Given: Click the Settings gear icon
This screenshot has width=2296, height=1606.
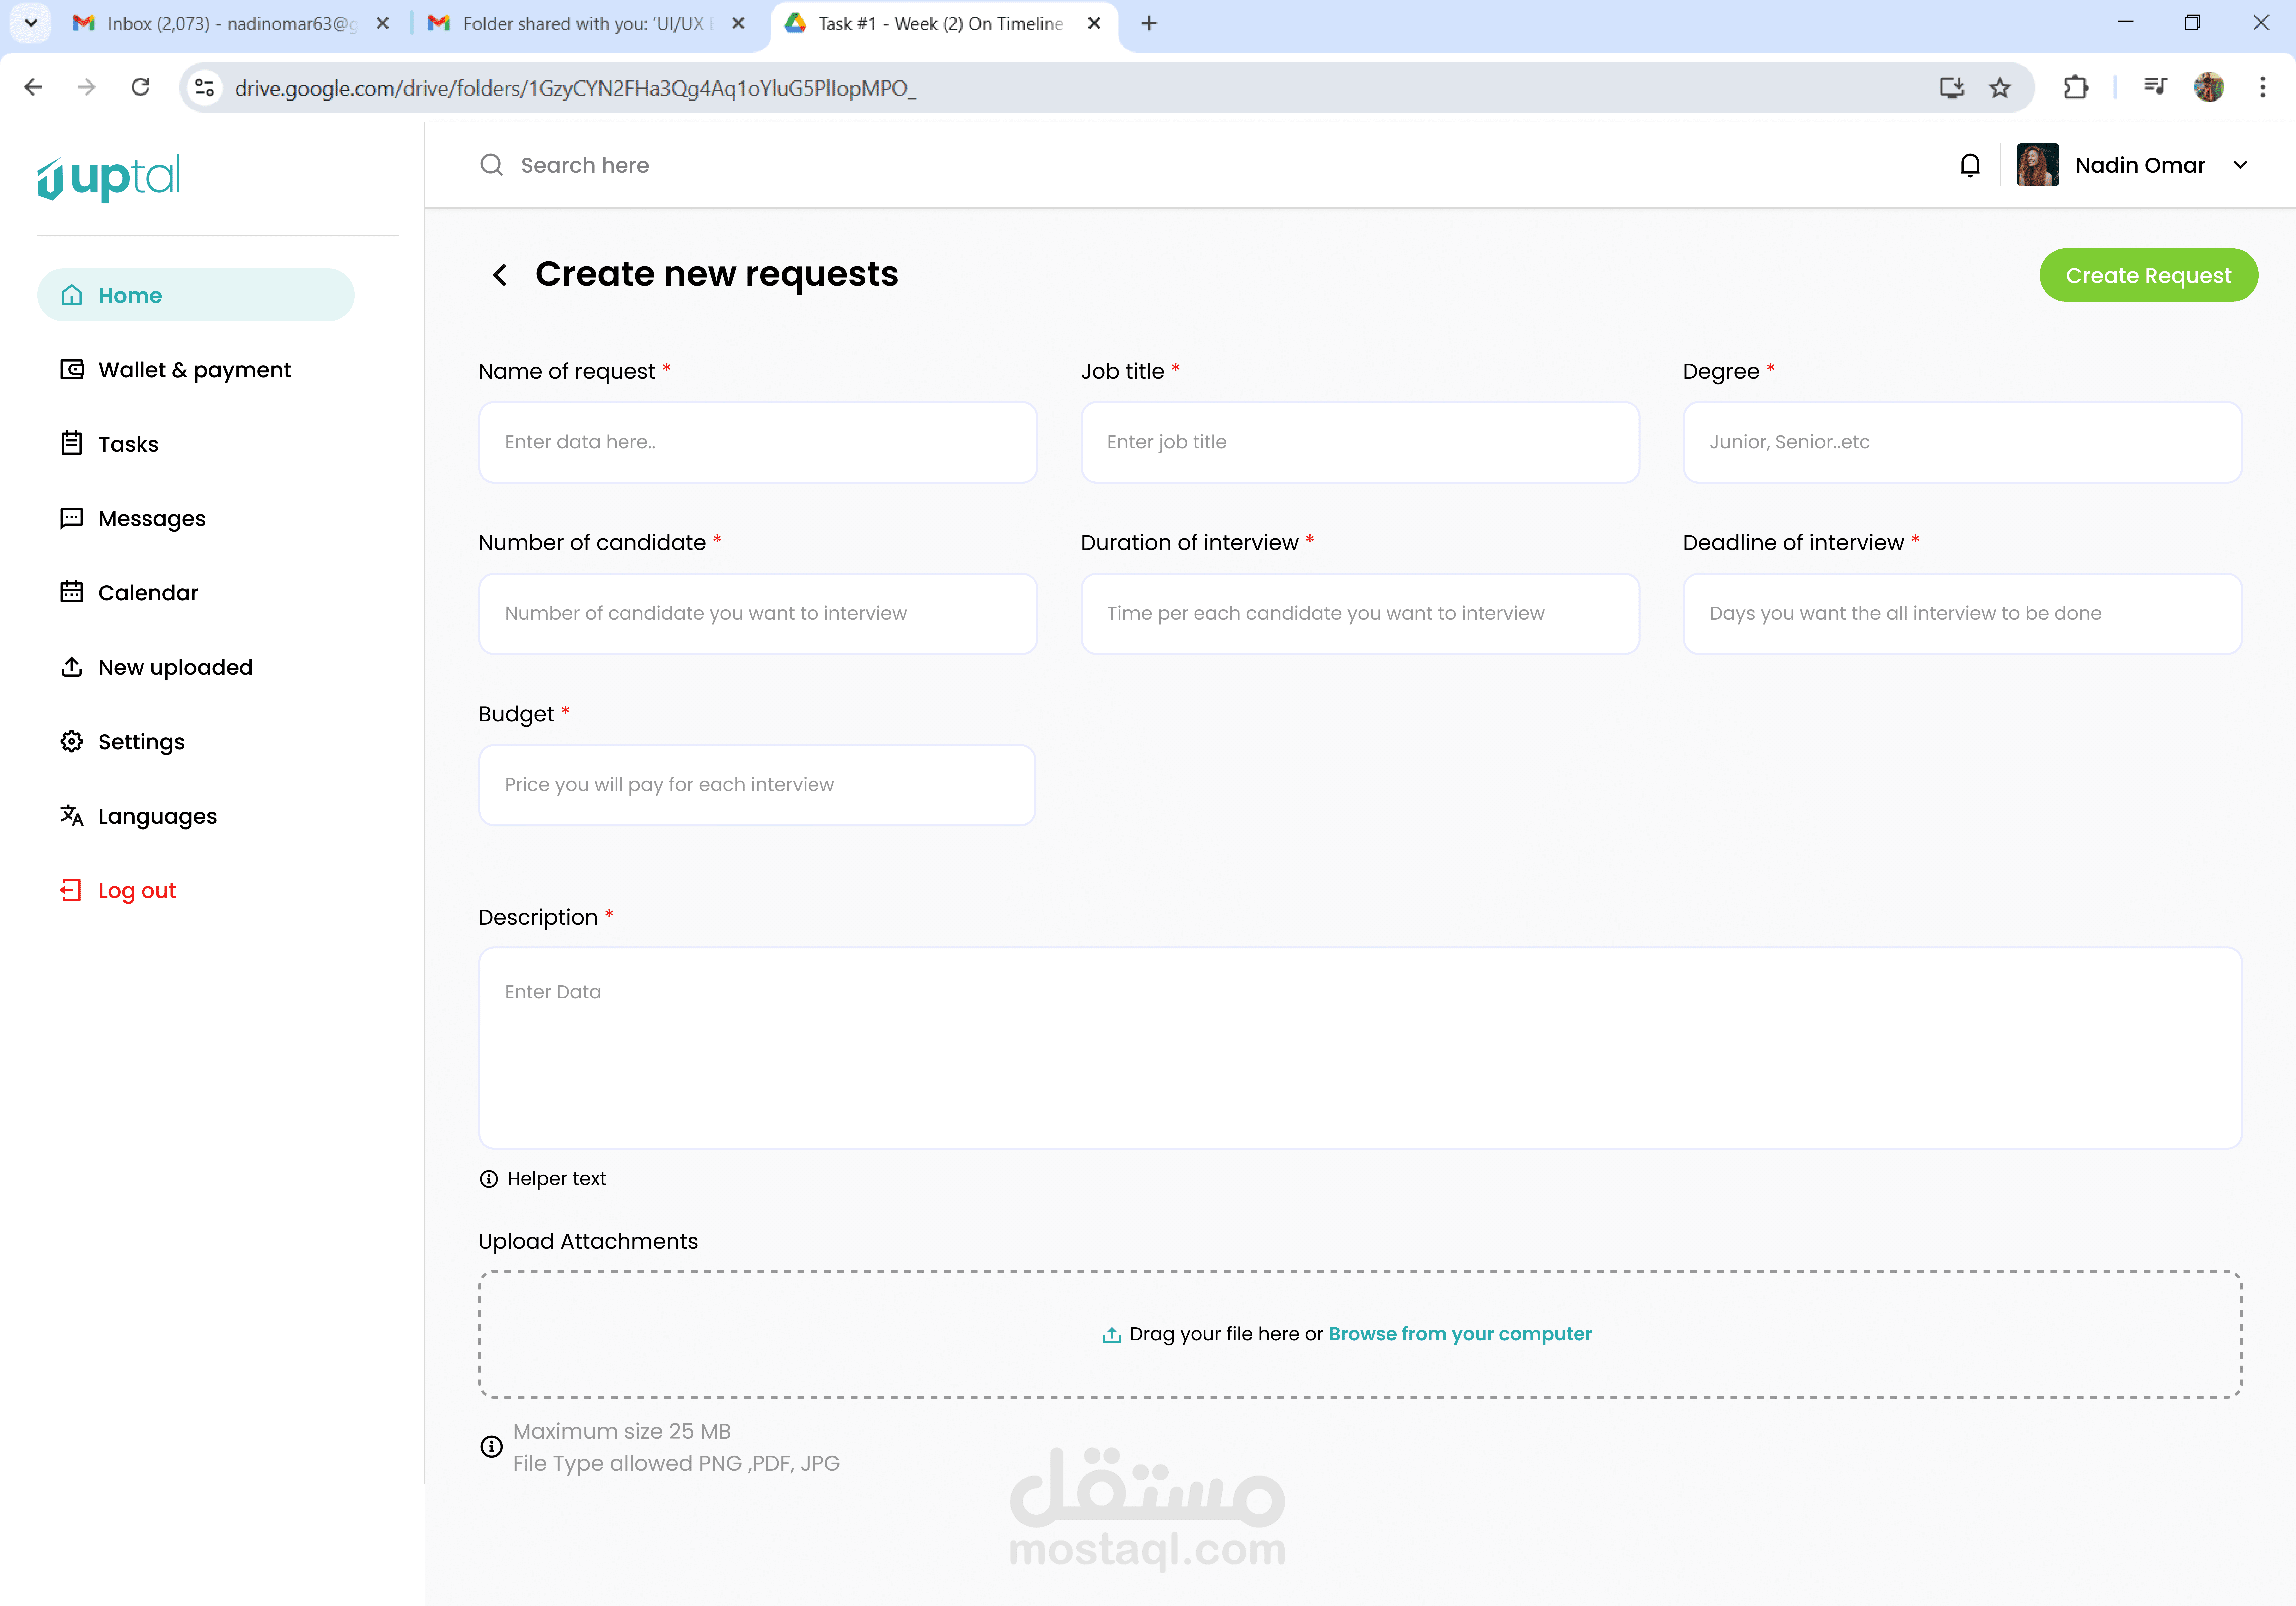Looking at the screenshot, I should click(x=72, y=741).
